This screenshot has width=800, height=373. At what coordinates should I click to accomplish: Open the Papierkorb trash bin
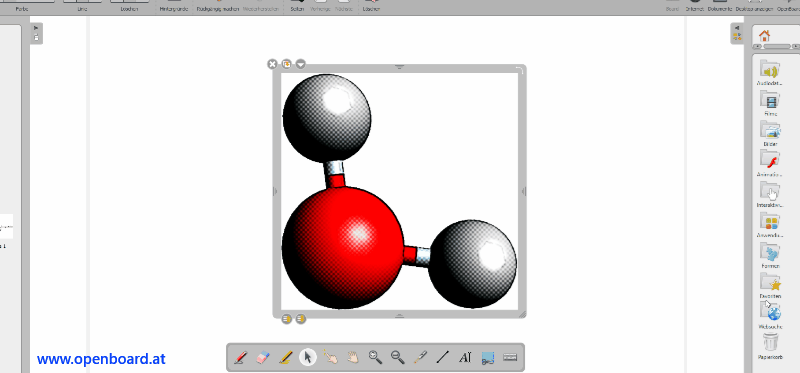770,346
